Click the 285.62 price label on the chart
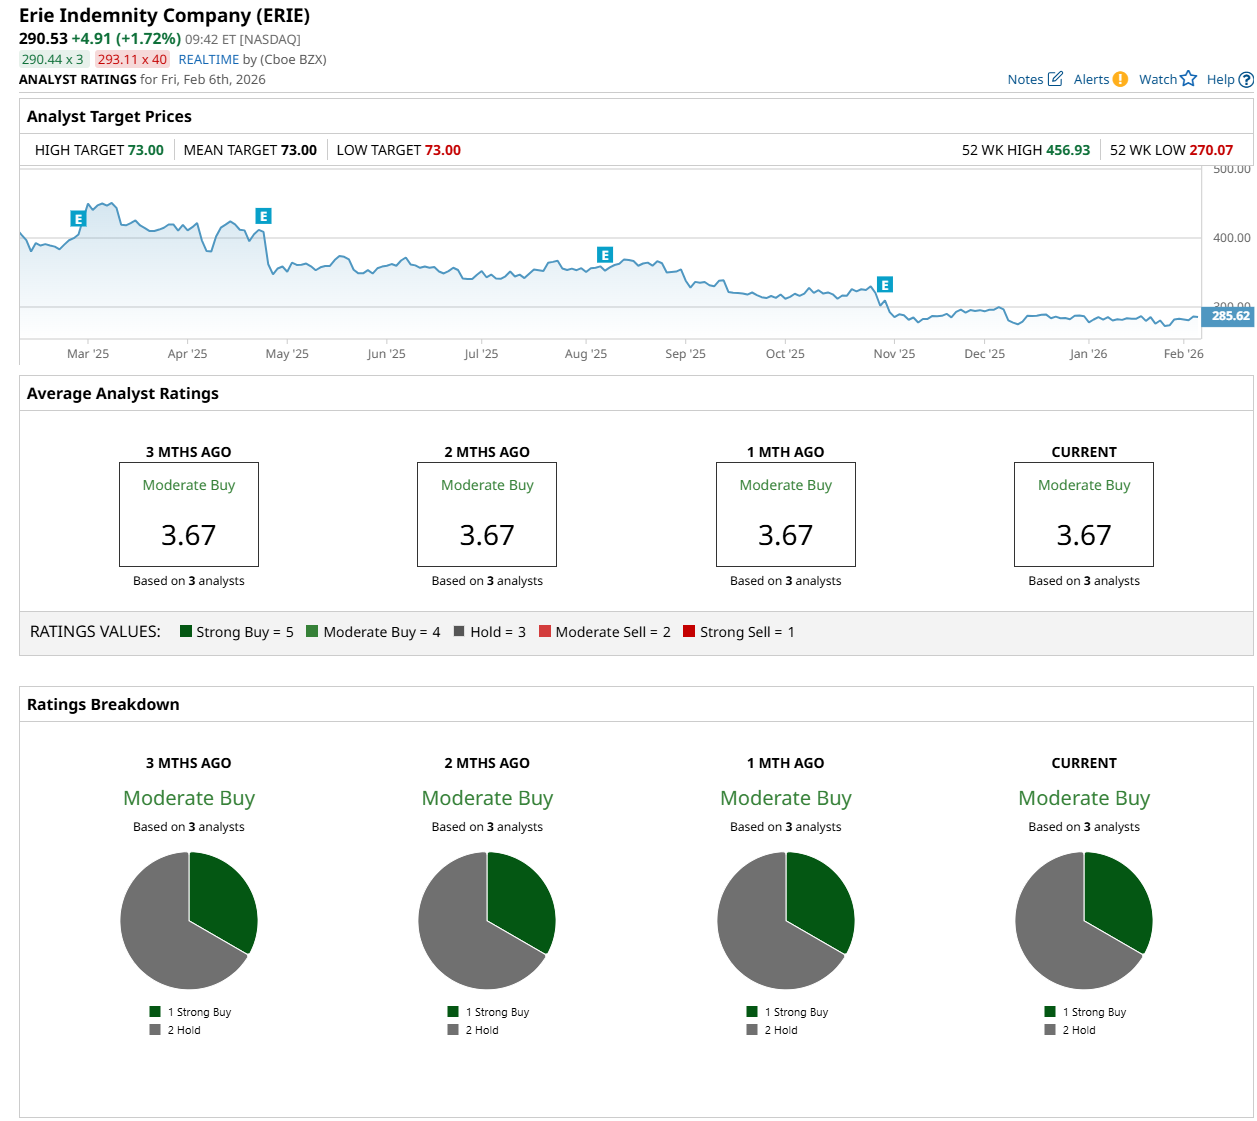 tap(1229, 316)
